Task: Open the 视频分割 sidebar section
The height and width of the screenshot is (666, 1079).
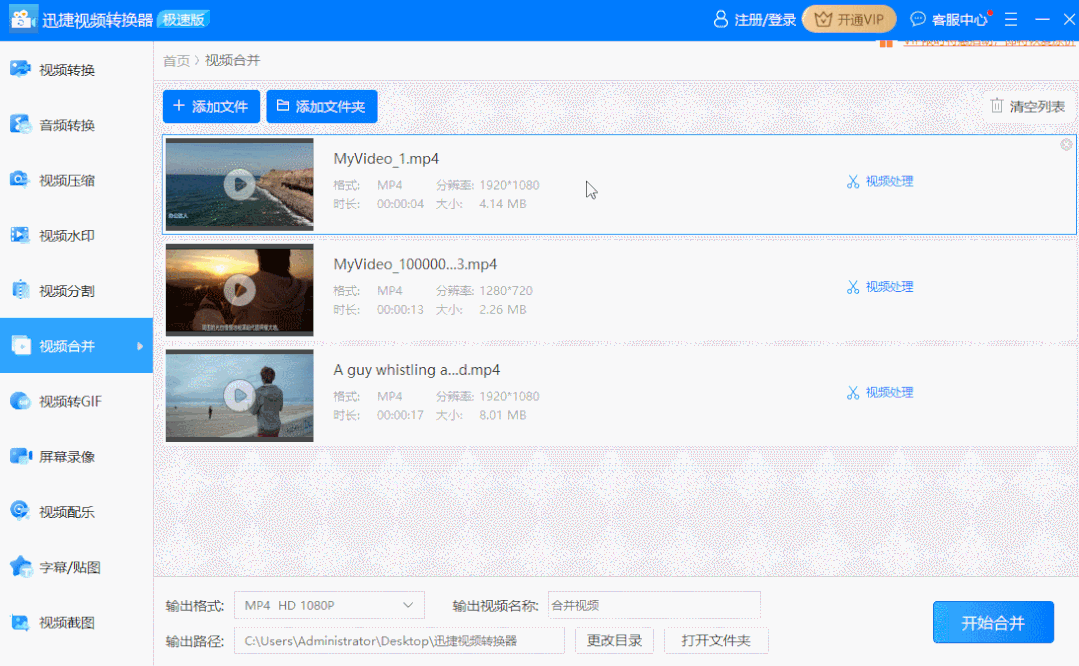Action: point(76,290)
